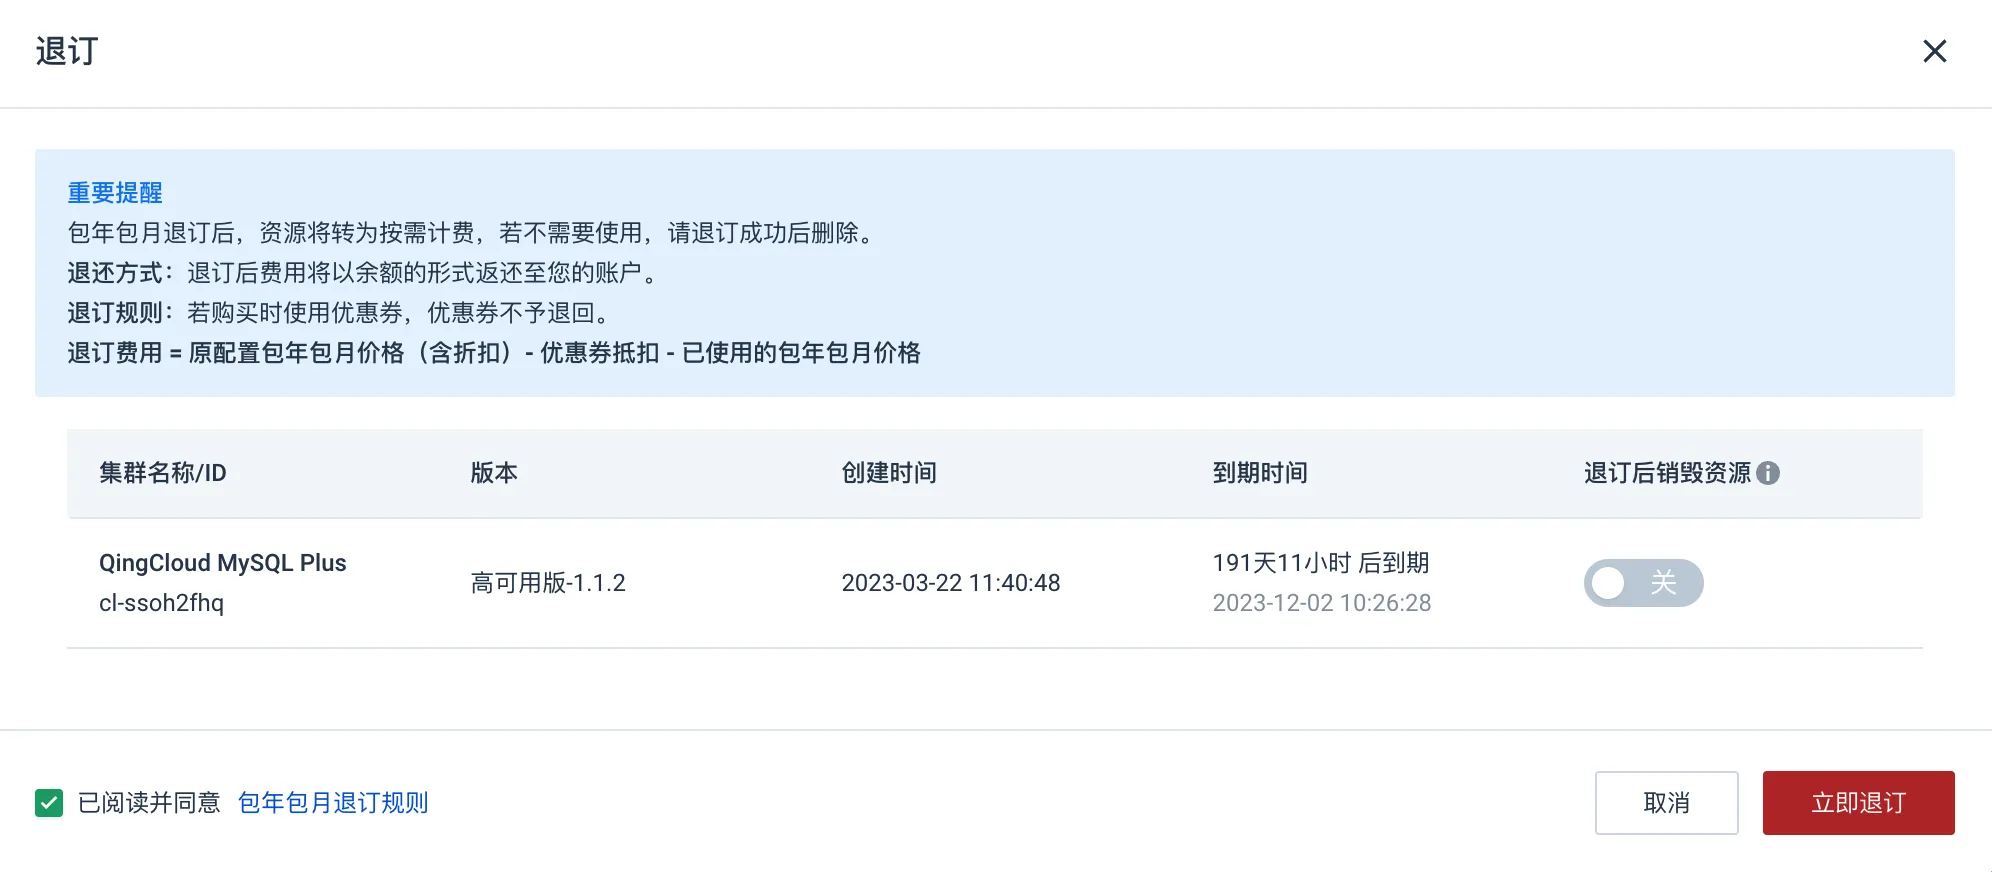The image size is (1992, 872).
Task: Click the 退订规则 coupon notice line
Action: click(340, 313)
